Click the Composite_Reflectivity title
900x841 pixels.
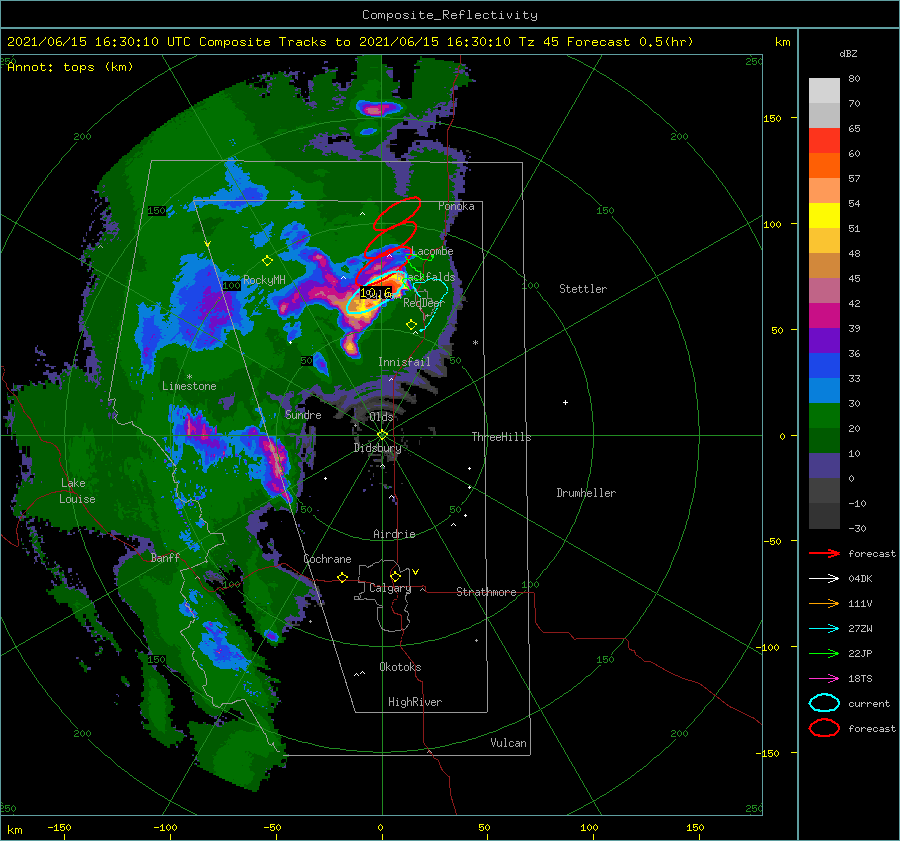click(450, 15)
